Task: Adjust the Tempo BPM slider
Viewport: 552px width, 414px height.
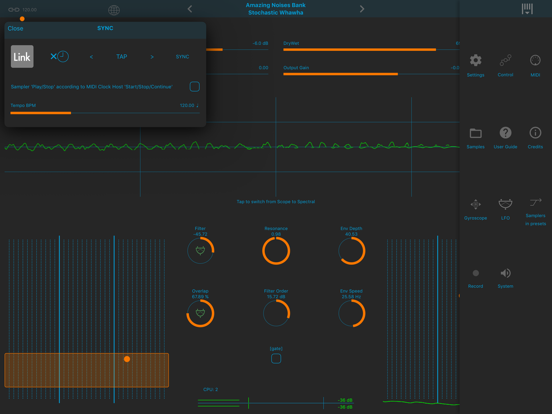Action: (105, 113)
